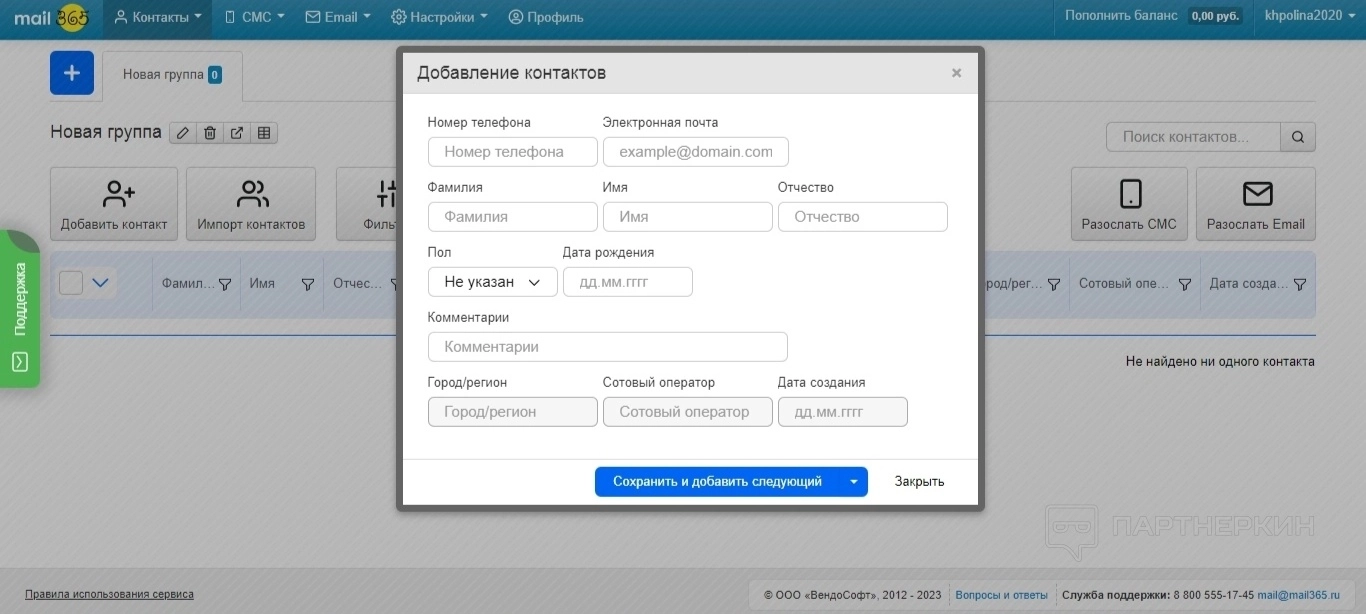1366x614 pixels.
Task: Click the mail365 logo
Action: coord(52,17)
